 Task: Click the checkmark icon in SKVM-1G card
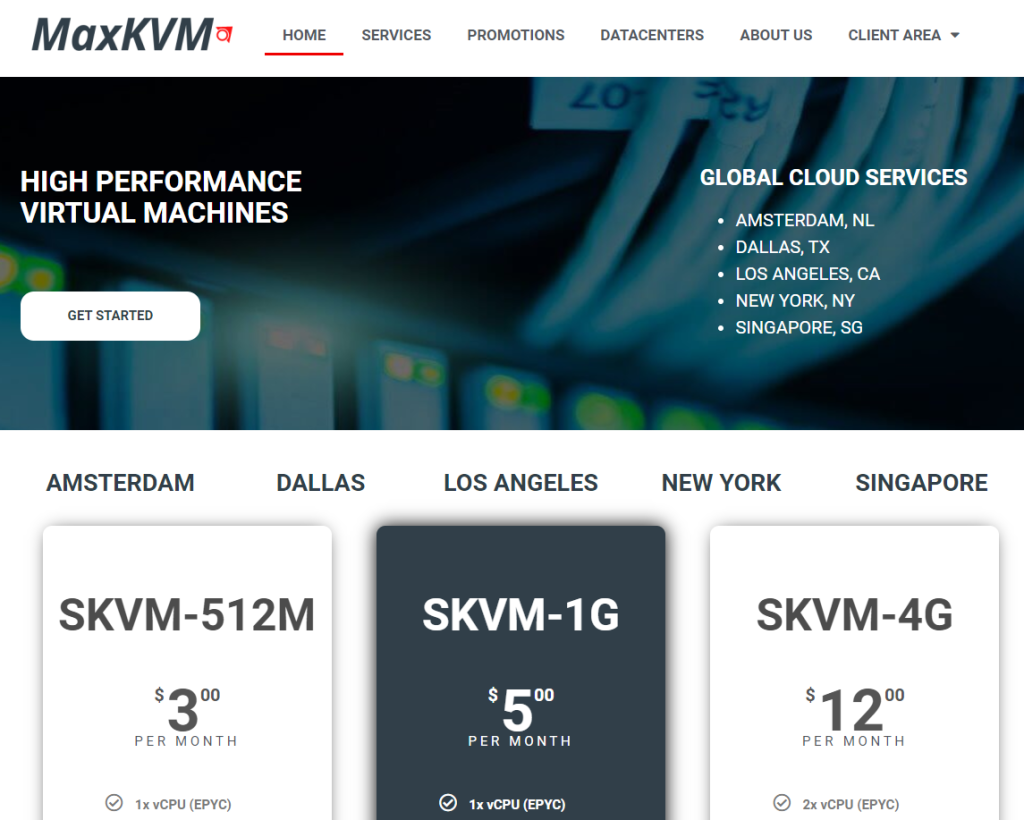448,802
